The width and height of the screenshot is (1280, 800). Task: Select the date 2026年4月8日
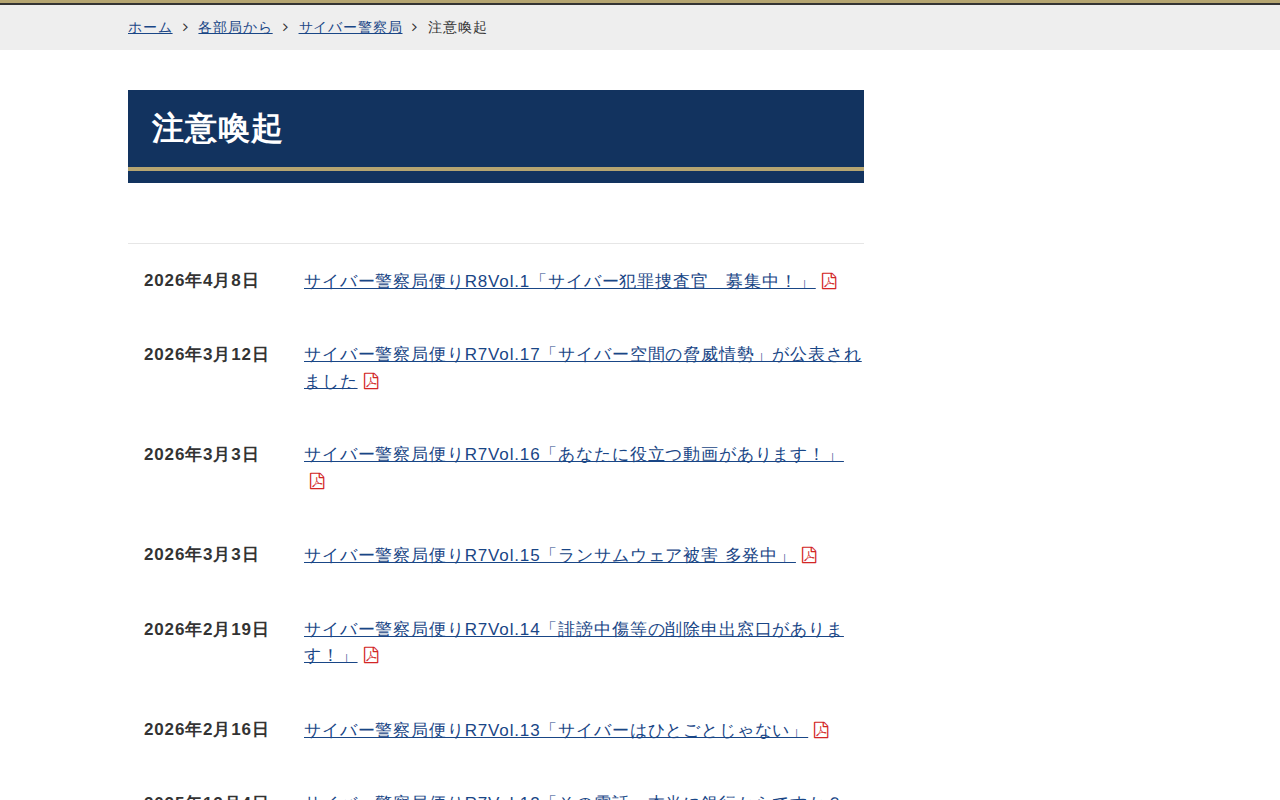pos(201,281)
